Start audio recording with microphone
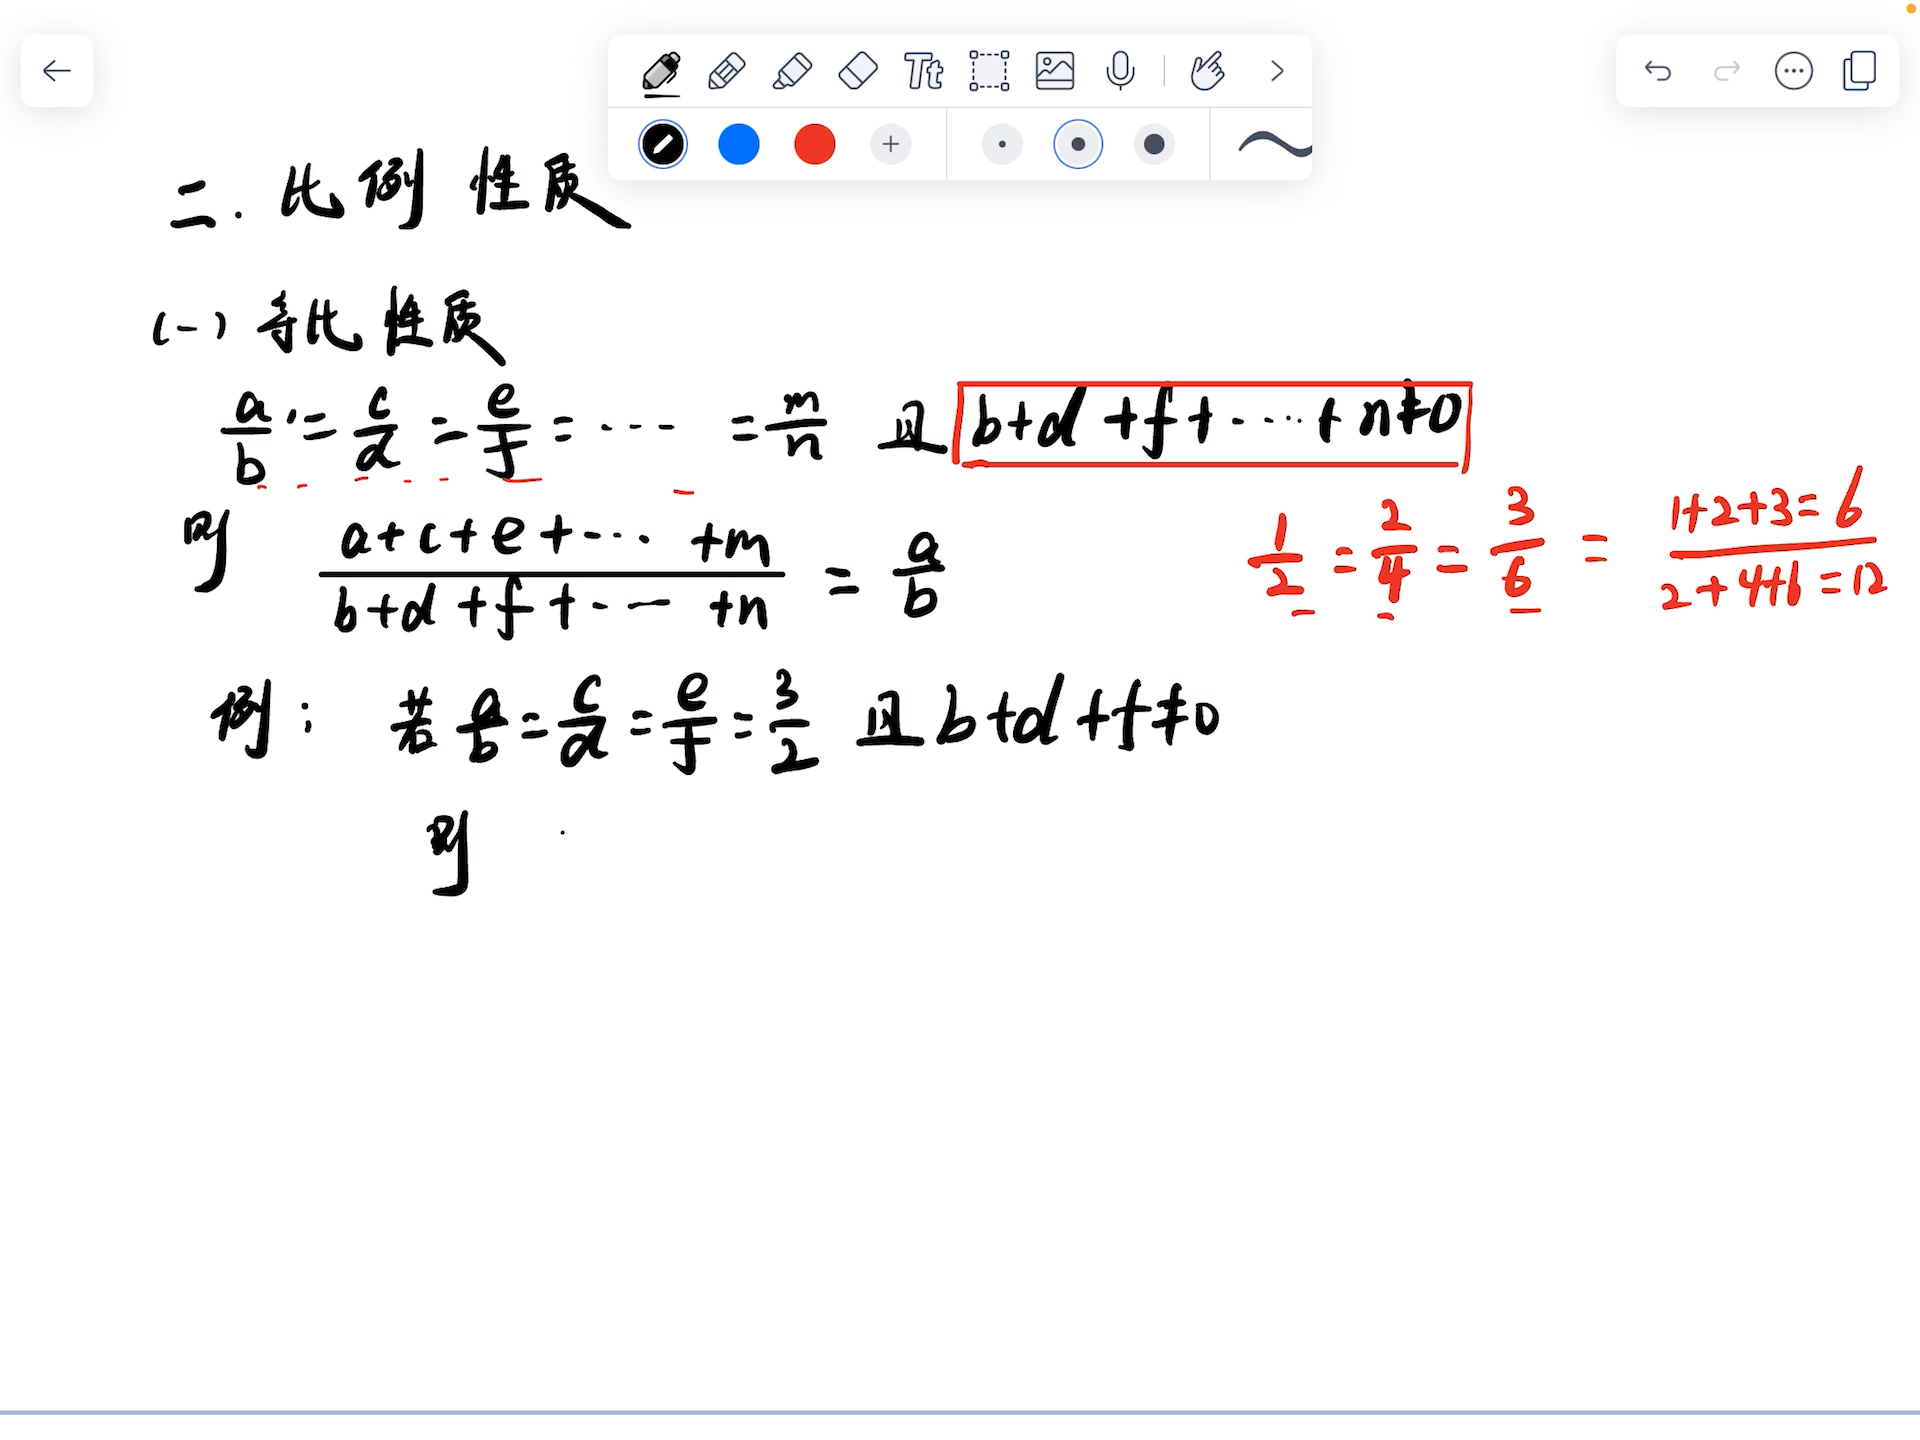Screen dimensions: 1920x1440 point(1121,72)
